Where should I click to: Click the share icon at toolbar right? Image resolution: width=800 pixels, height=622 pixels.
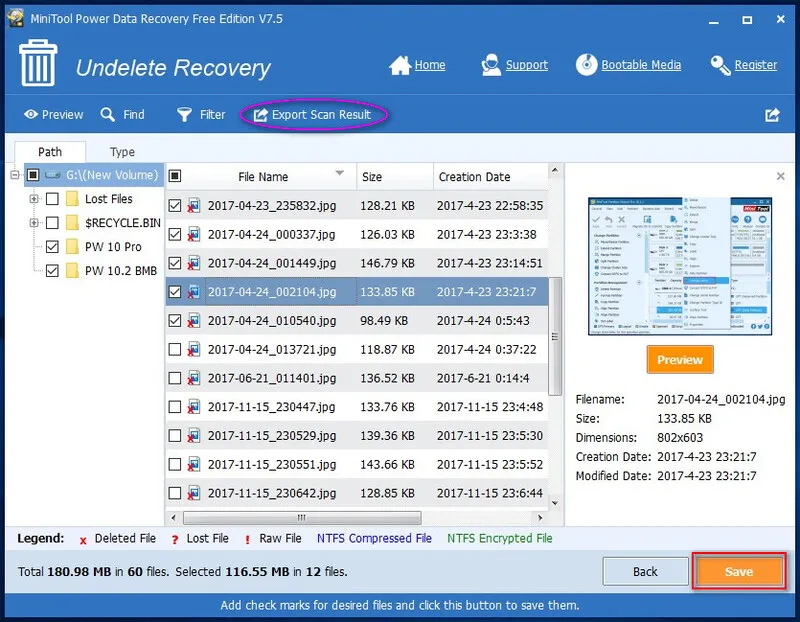click(x=772, y=115)
